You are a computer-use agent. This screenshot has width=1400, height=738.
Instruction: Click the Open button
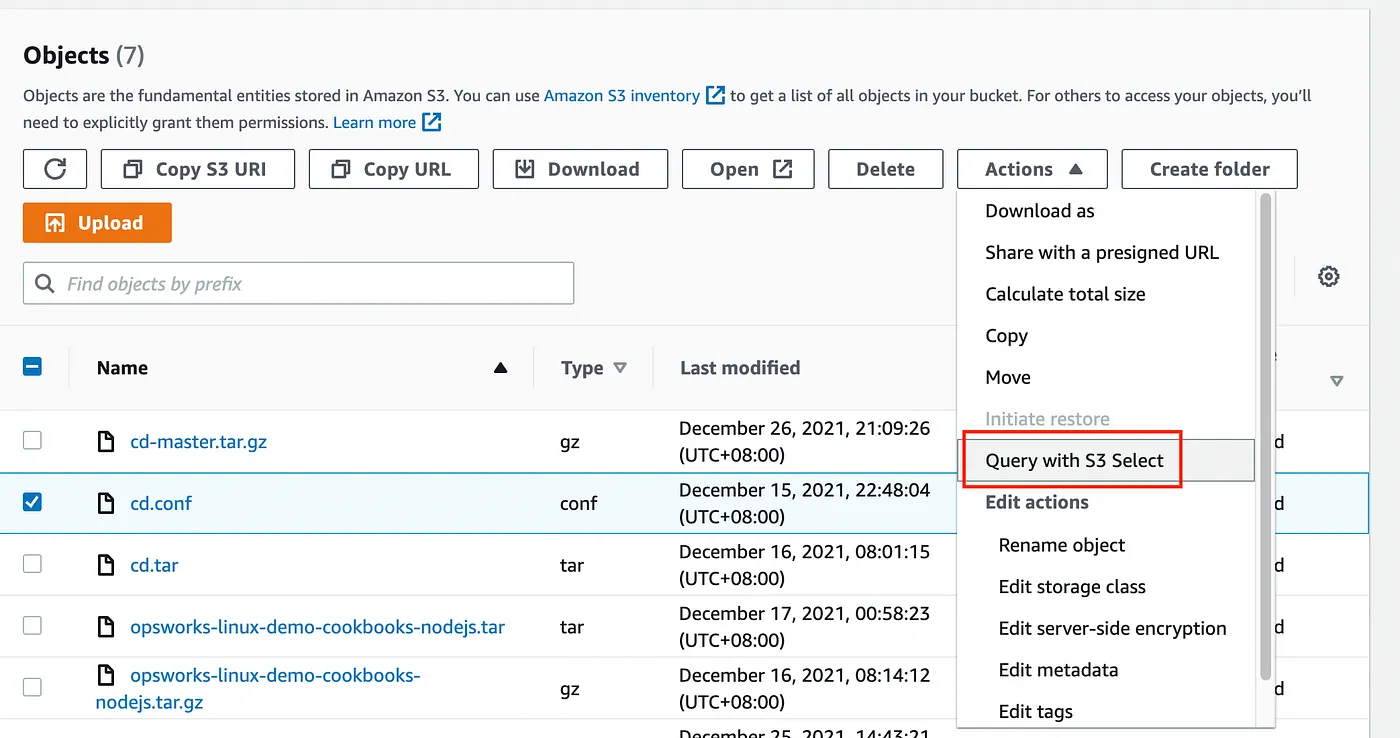point(748,169)
